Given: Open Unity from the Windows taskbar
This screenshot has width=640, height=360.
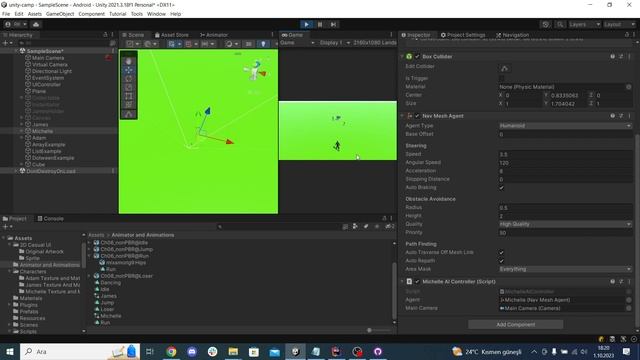Looking at the screenshot, I should (x=296, y=351).
